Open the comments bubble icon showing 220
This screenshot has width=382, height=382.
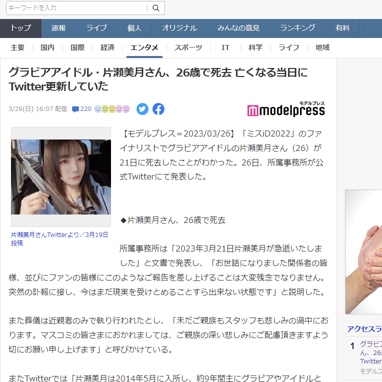[75, 109]
